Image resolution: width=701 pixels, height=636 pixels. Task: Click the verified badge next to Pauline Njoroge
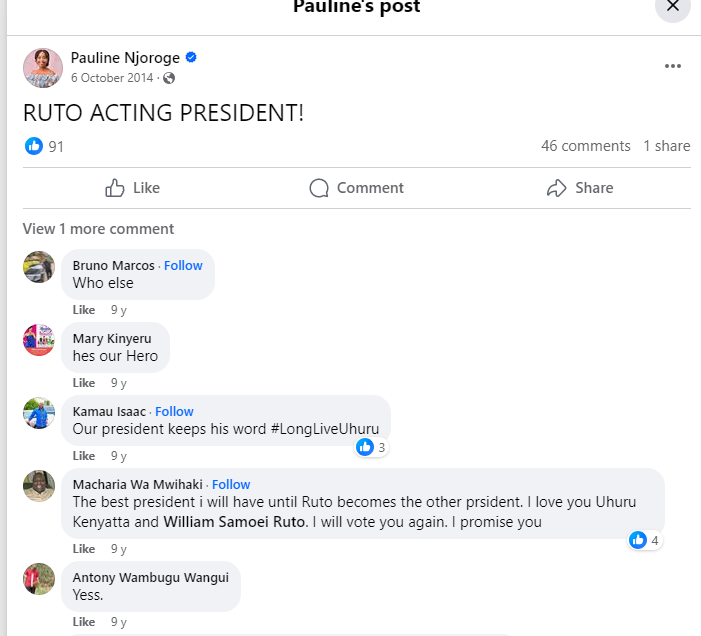tap(191, 58)
